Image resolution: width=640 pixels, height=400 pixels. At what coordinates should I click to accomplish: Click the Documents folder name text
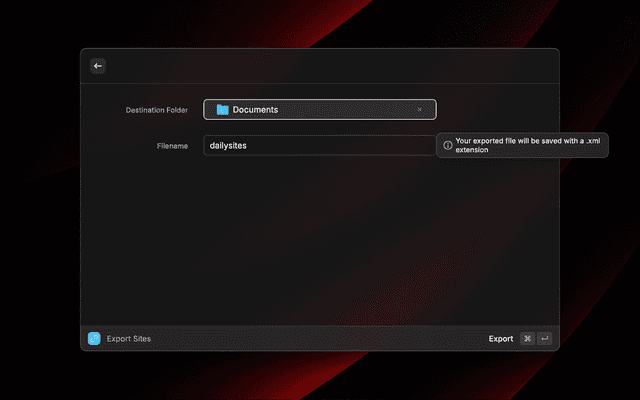(255, 109)
